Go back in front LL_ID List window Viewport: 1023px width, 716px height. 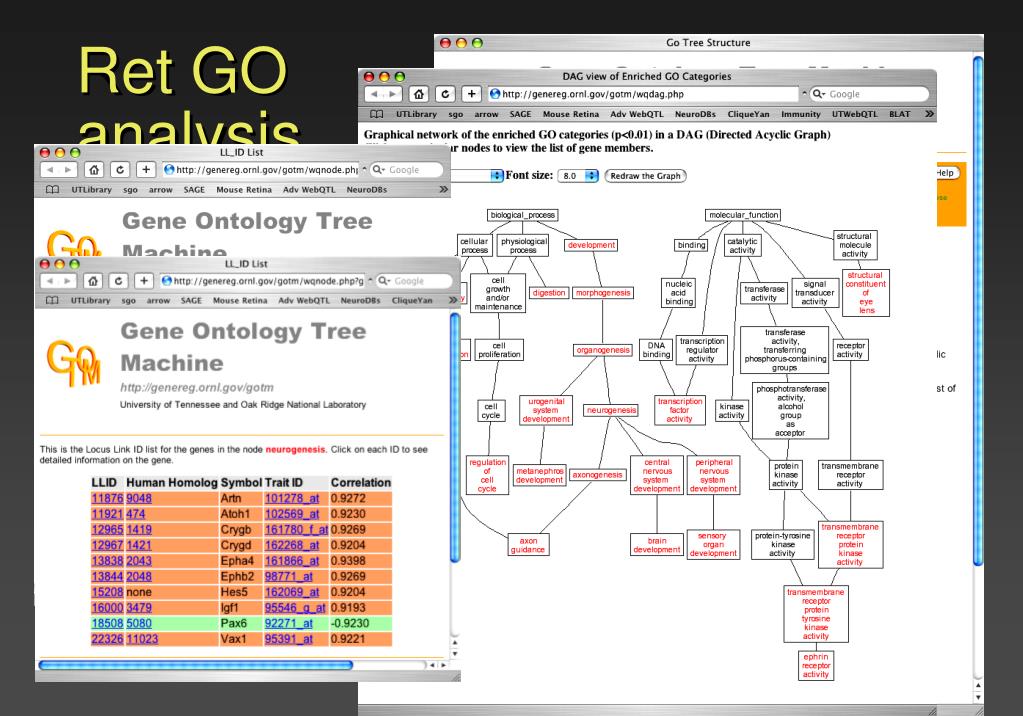coord(49,281)
